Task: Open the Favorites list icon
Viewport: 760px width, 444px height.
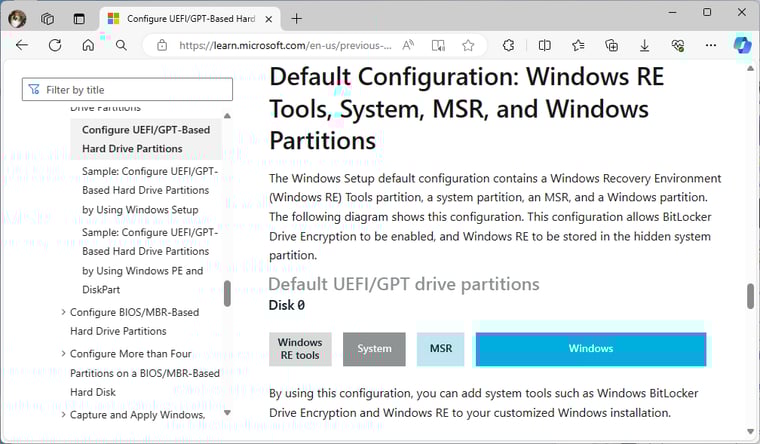Action: [578, 45]
